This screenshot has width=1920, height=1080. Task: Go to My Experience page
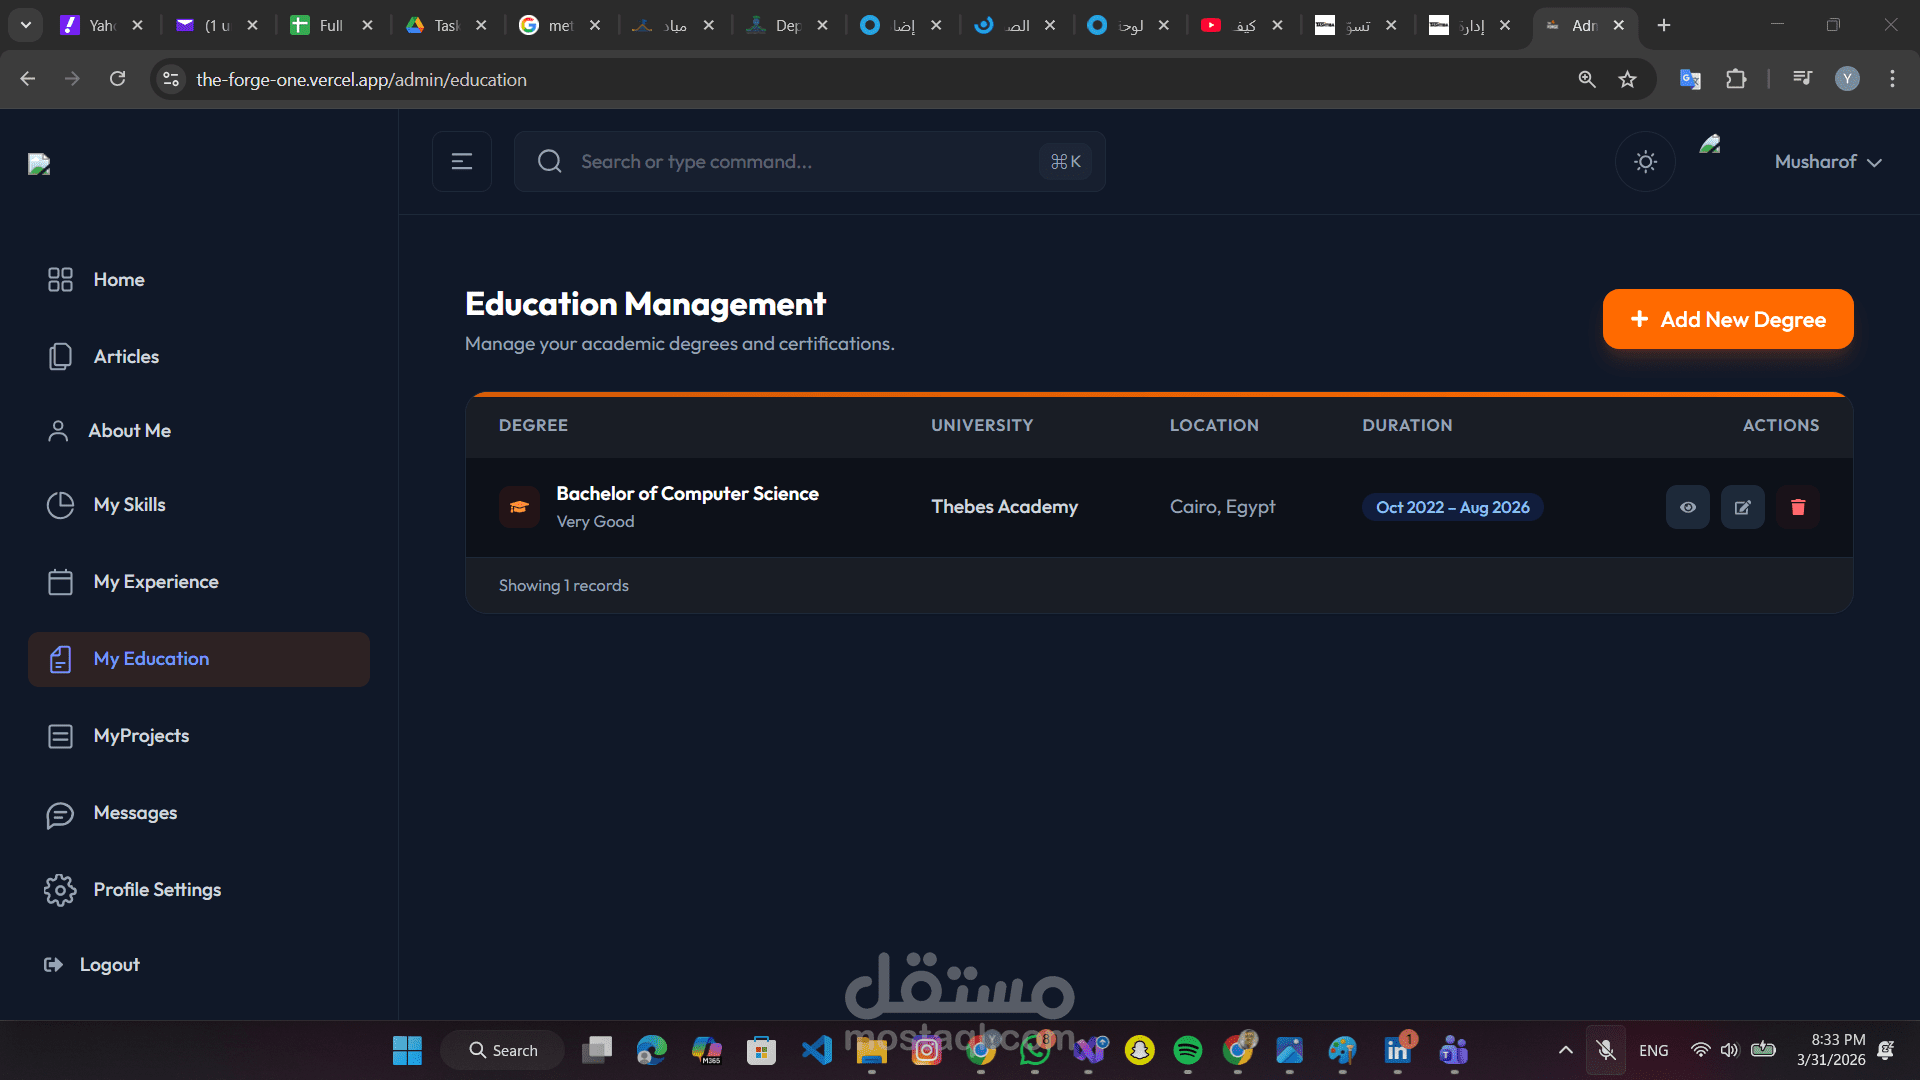coord(155,582)
